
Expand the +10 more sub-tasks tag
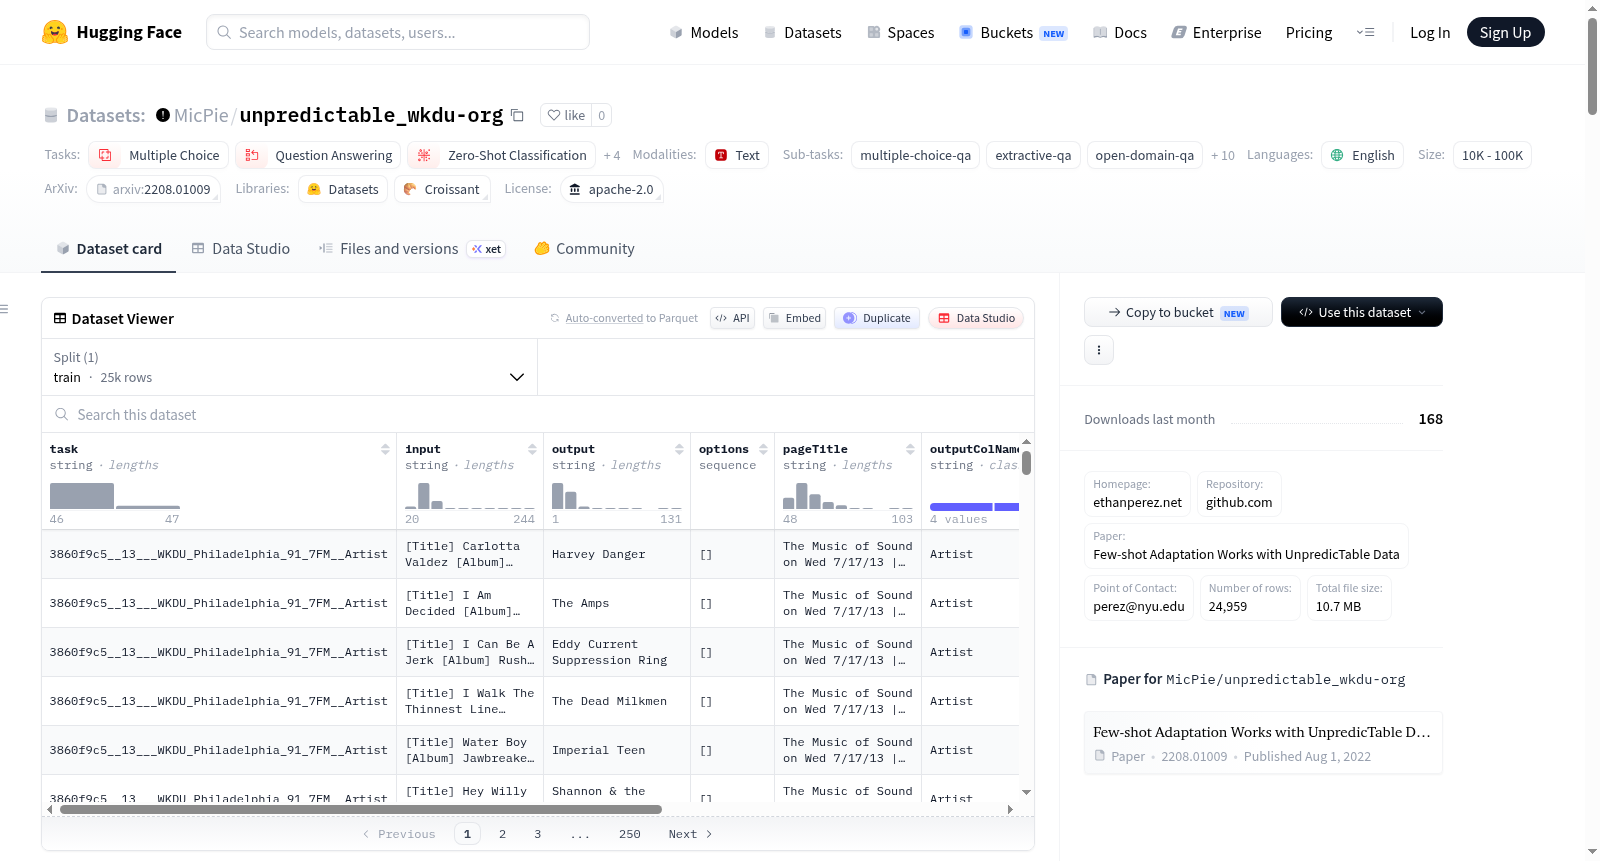(x=1223, y=156)
